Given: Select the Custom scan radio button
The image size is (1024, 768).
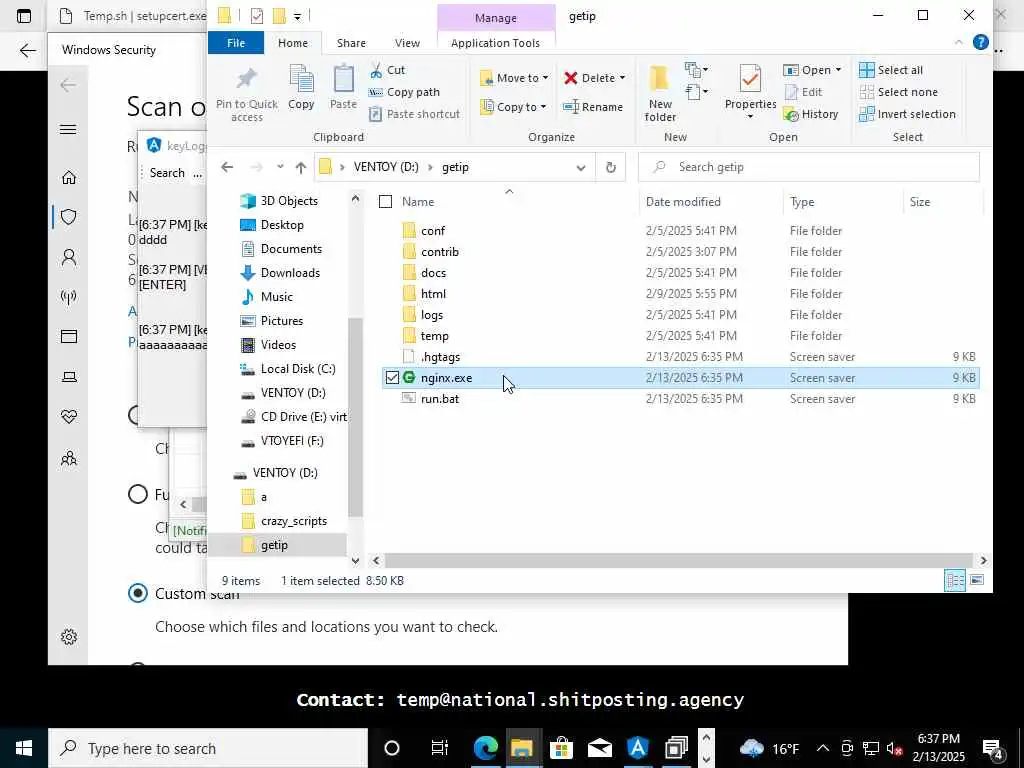Looking at the screenshot, I should tap(138, 593).
